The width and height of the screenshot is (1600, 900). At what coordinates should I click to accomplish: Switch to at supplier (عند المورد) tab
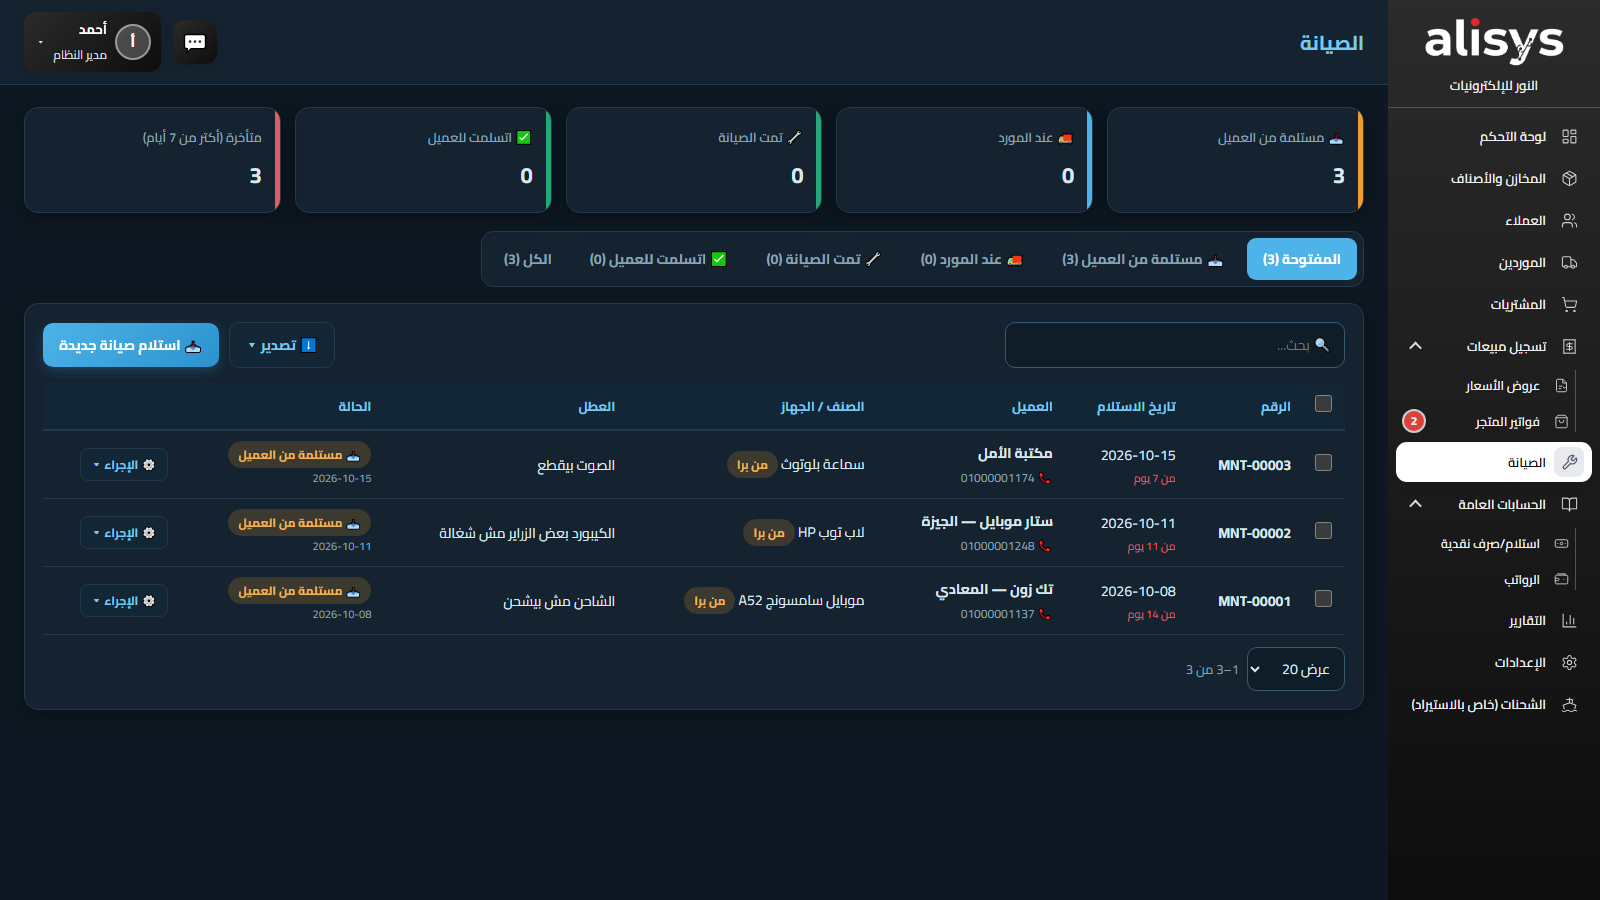point(971,260)
